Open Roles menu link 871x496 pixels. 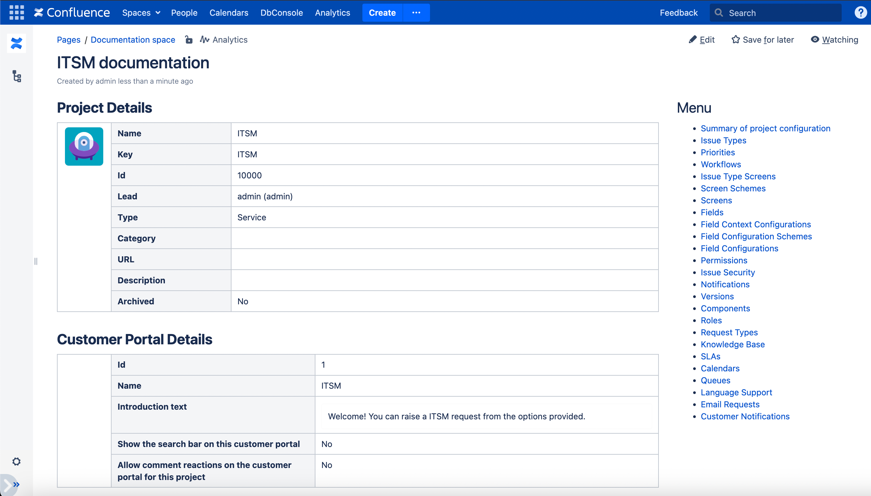pyautogui.click(x=711, y=320)
